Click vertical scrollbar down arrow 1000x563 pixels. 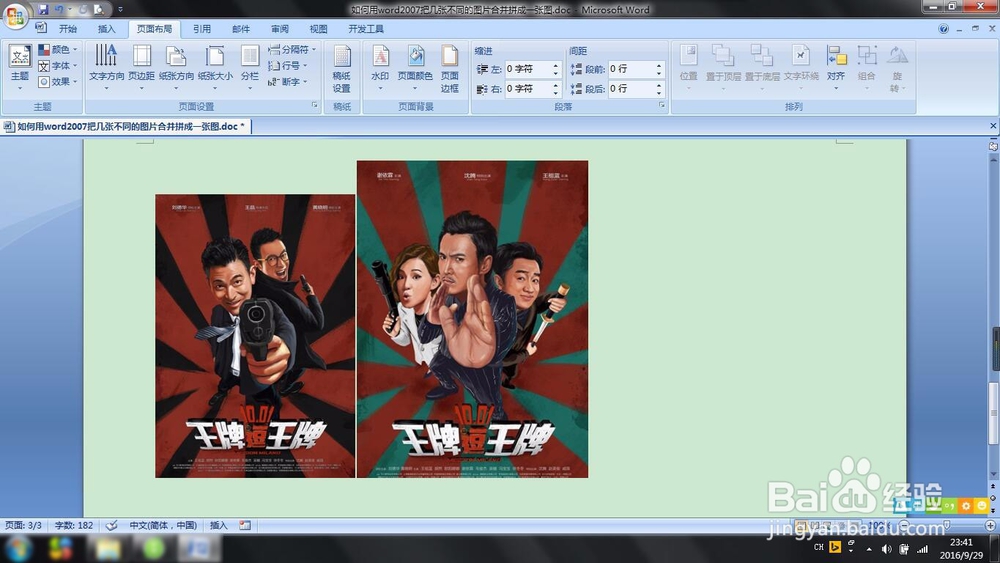click(x=994, y=474)
